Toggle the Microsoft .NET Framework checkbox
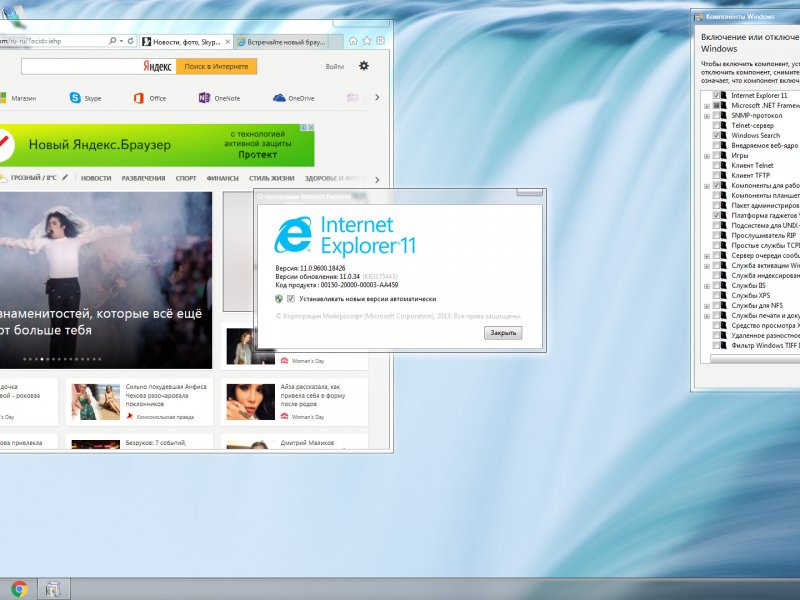800x600 pixels. [x=716, y=106]
